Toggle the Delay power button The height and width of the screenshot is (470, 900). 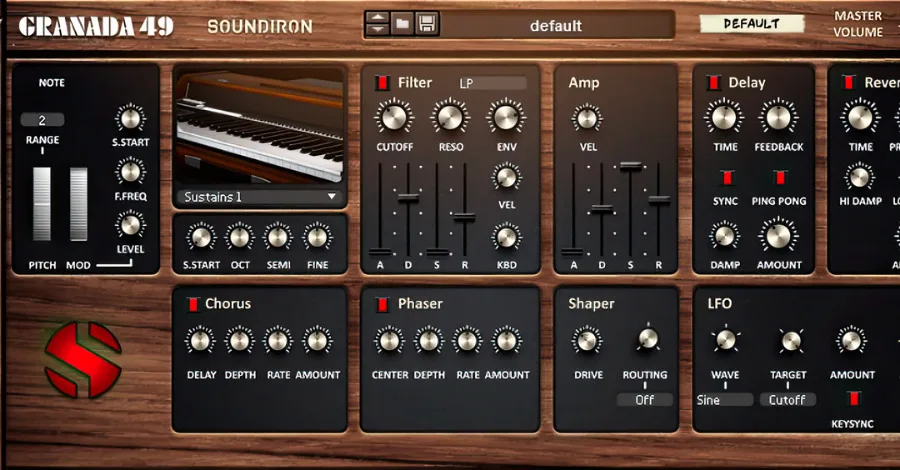point(713,83)
